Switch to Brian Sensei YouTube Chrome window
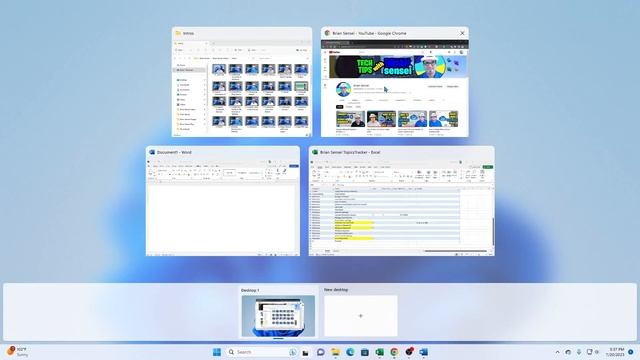This screenshot has height=360, width=640. coord(395,82)
